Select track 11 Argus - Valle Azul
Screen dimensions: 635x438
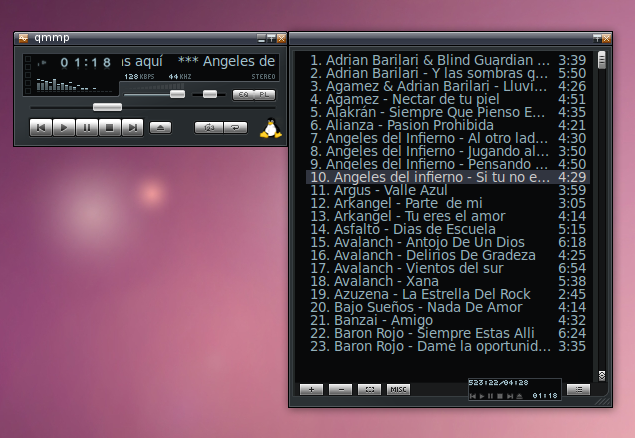[x=448, y=190]
